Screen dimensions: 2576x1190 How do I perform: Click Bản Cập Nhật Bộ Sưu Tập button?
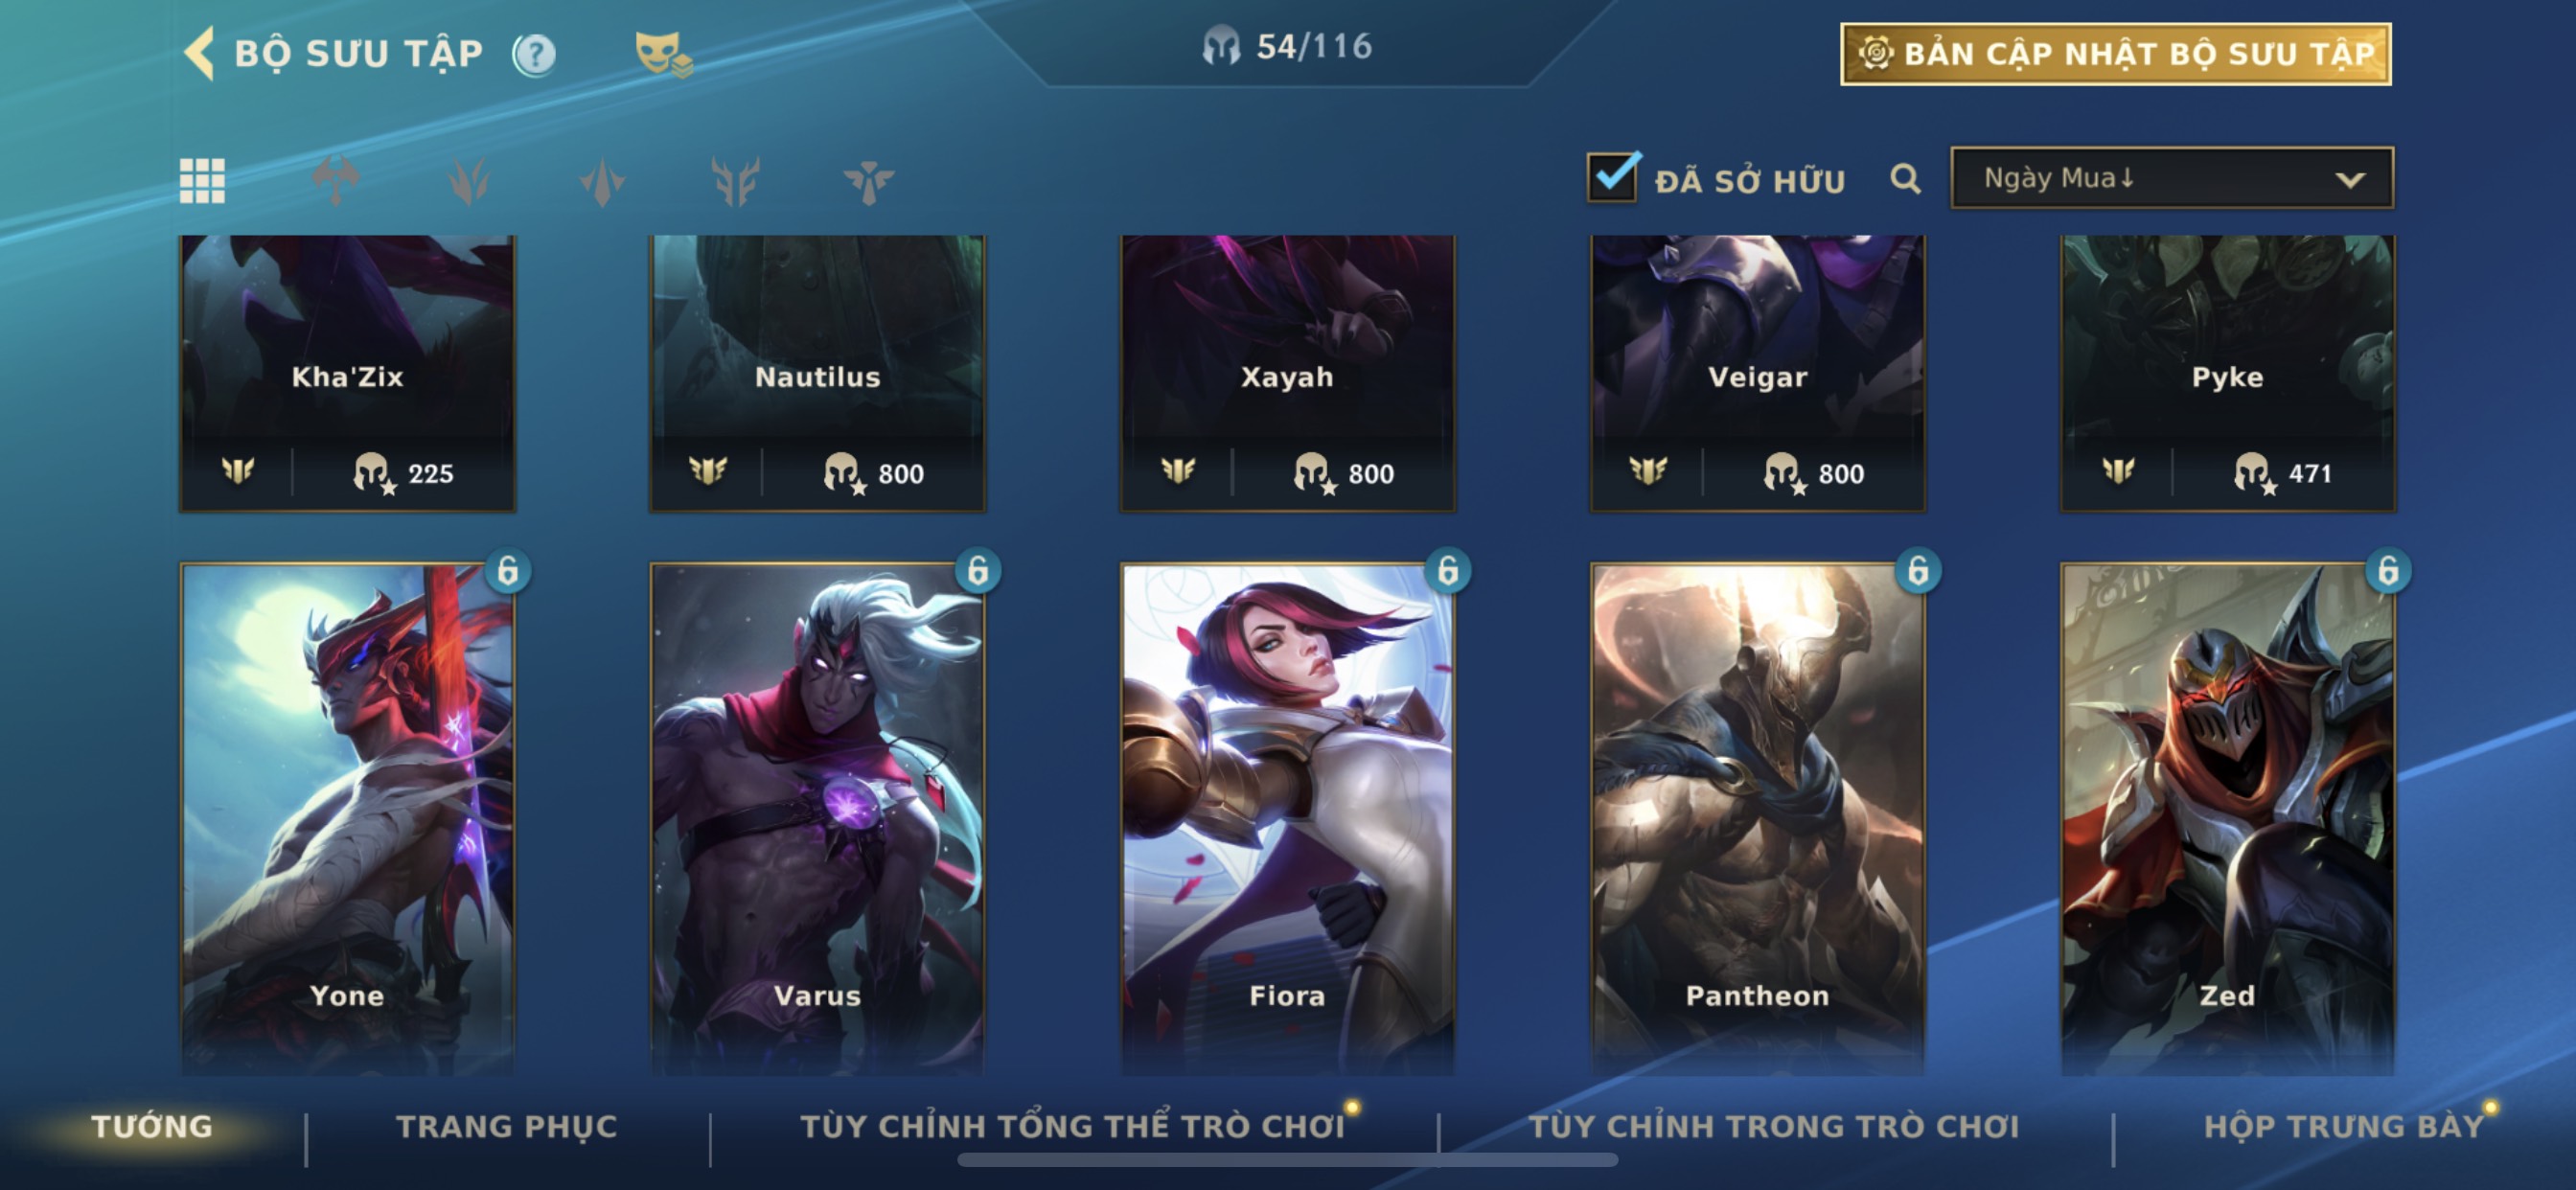(x=2116, y=54)
